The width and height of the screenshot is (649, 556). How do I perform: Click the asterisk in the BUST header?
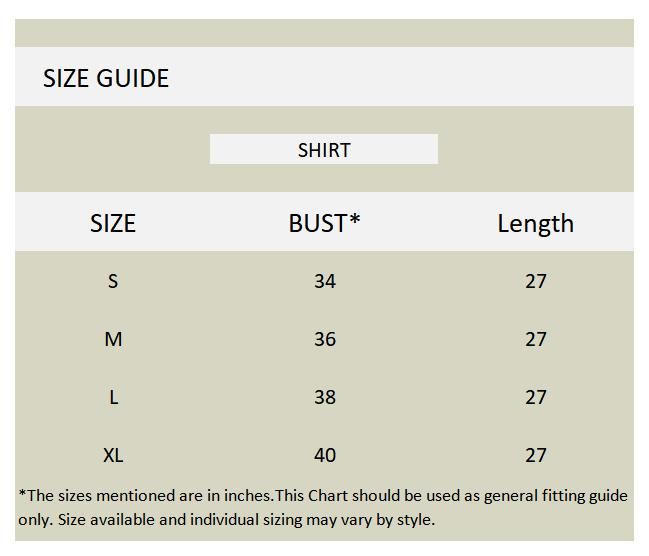coord(355,218)
